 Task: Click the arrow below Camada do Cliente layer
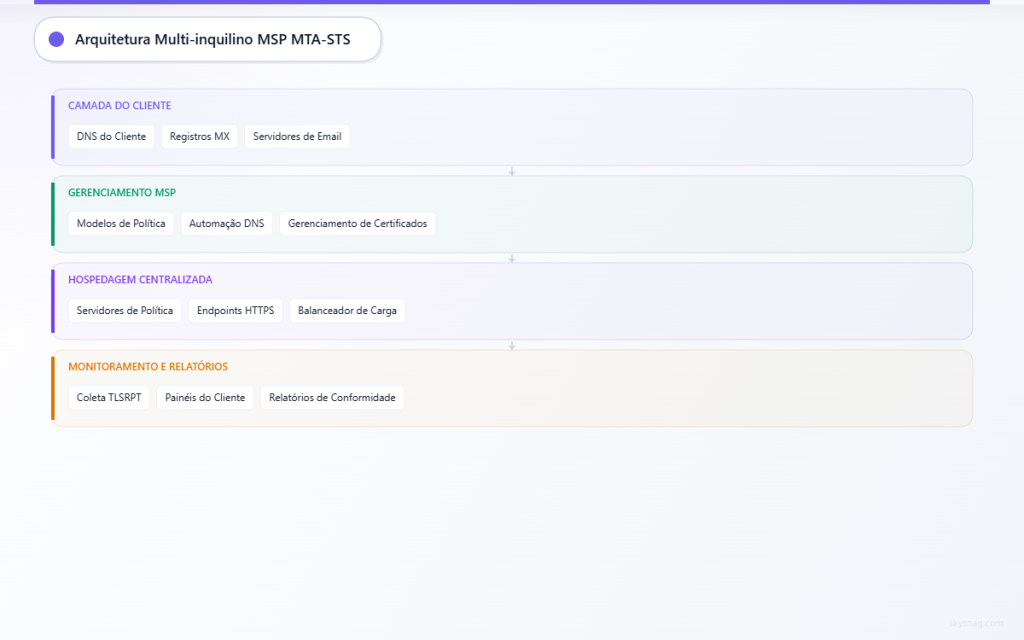pyautogui.click(x=512, y=171)
